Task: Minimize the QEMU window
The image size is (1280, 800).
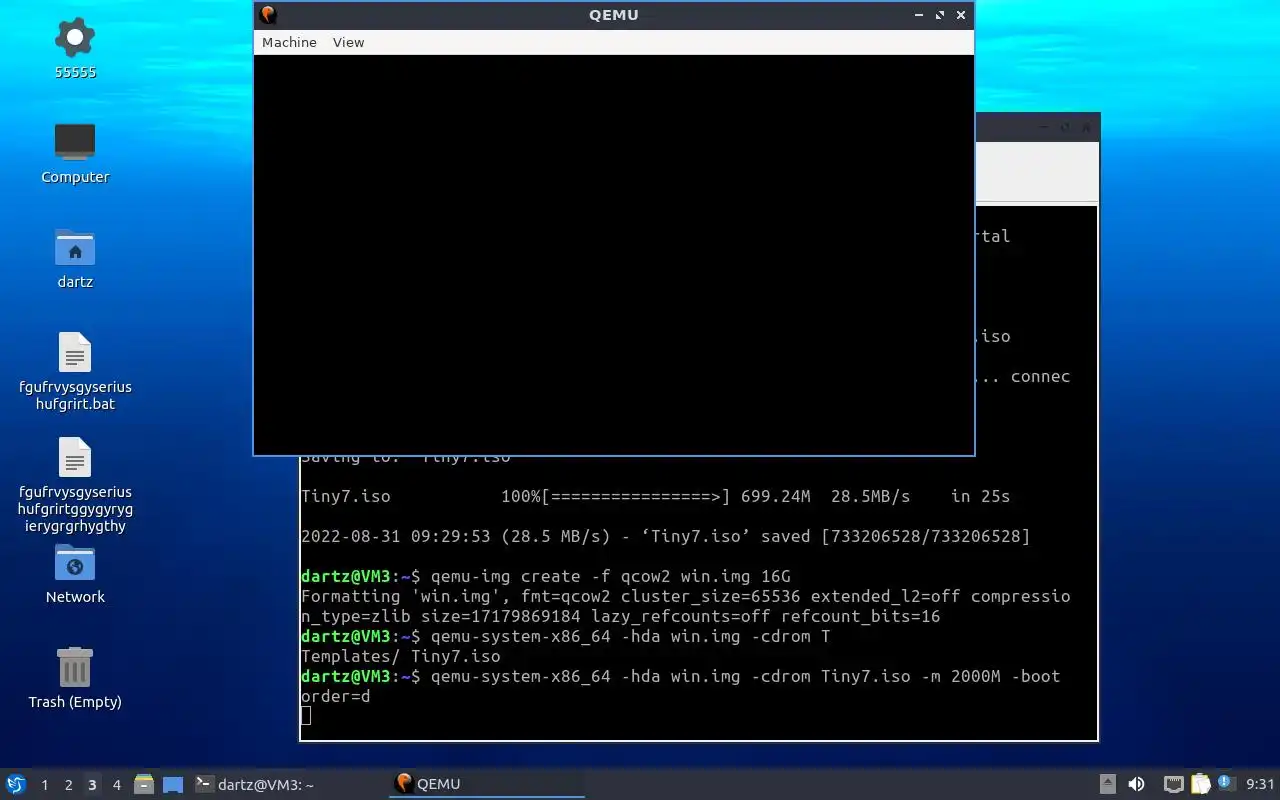Action: click(x=919, y=15)
